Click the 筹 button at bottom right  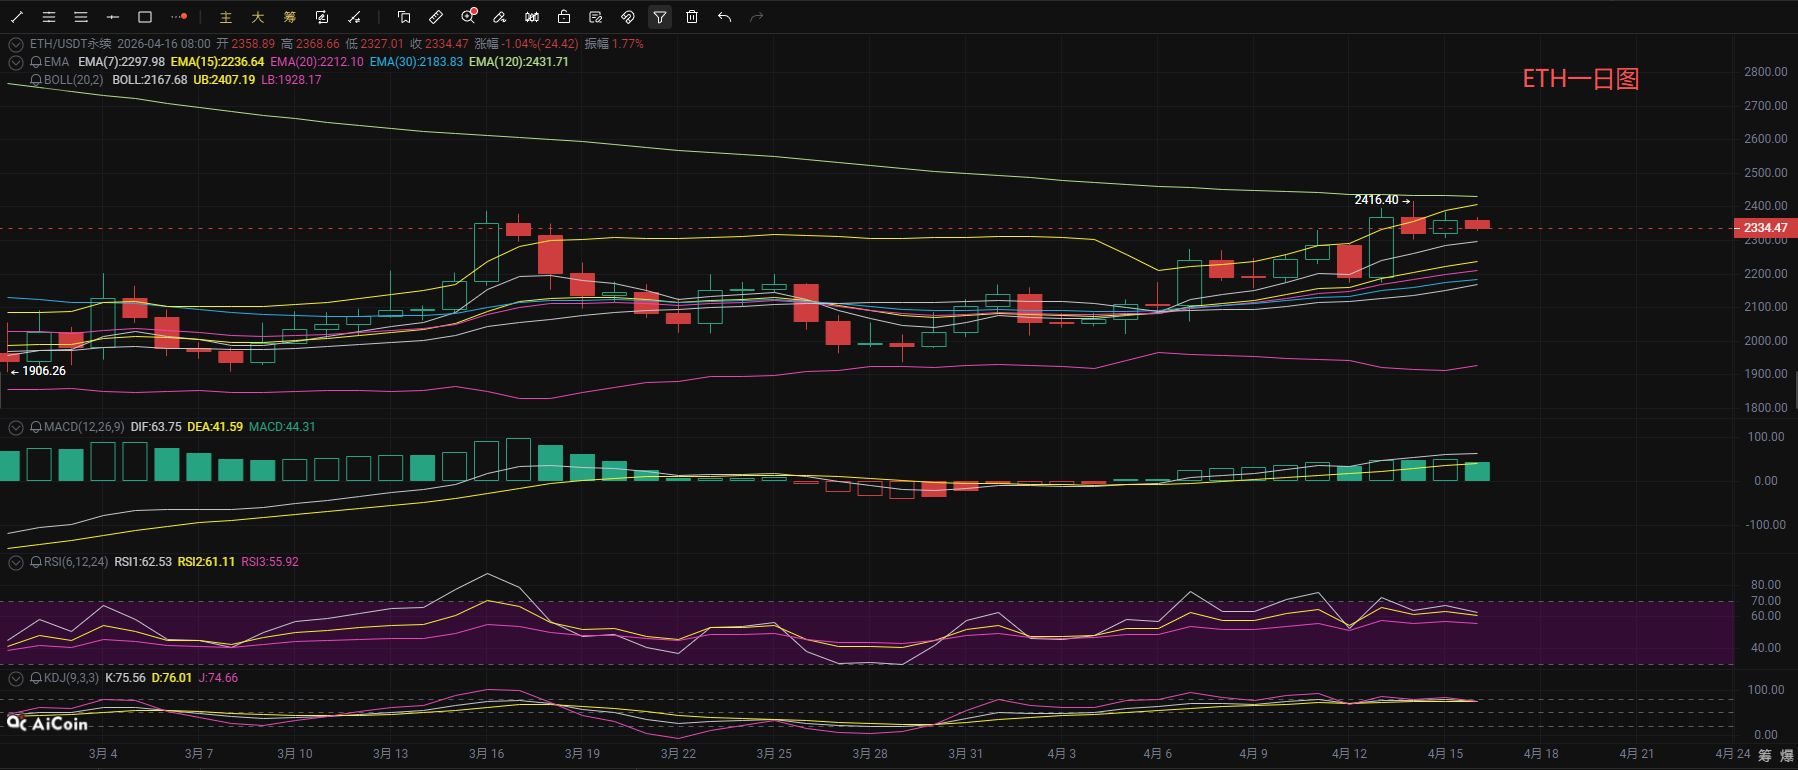click(1765, 755)
